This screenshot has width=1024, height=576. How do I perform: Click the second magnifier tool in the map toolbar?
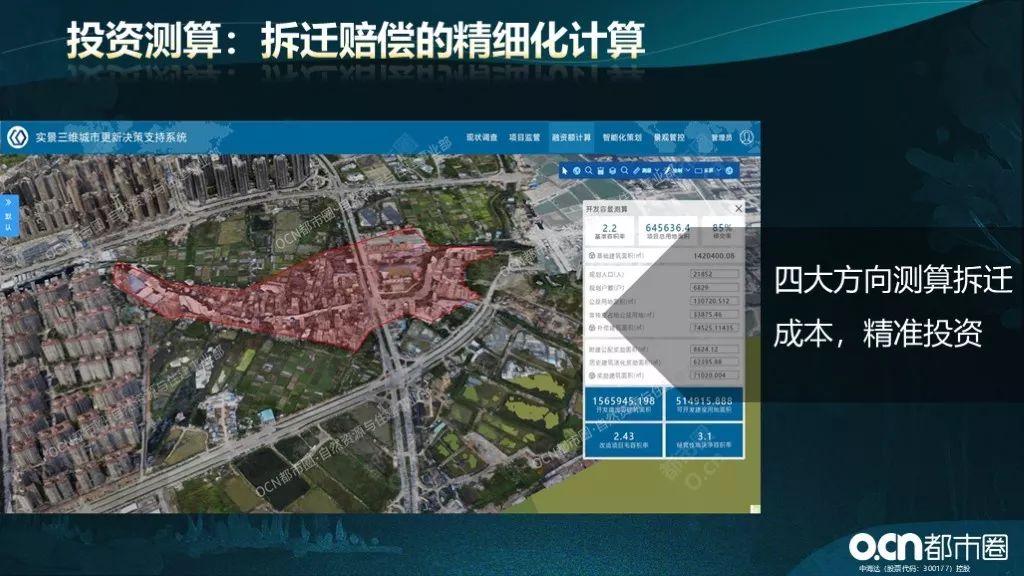624,170
